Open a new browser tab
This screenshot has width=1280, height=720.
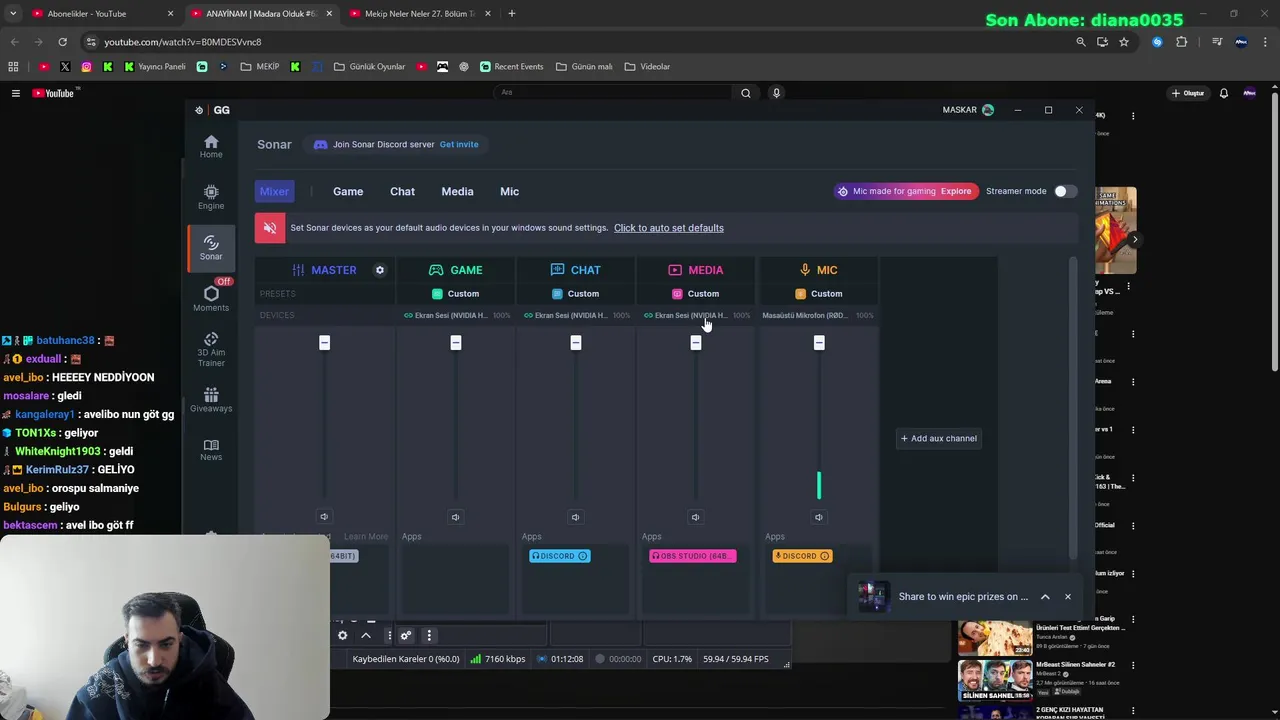pos(511,14)
